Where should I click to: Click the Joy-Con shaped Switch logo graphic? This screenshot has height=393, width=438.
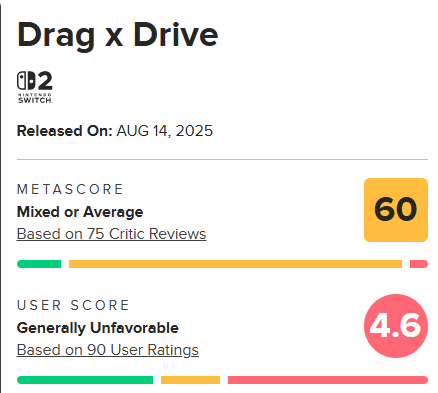pos(26,80)
